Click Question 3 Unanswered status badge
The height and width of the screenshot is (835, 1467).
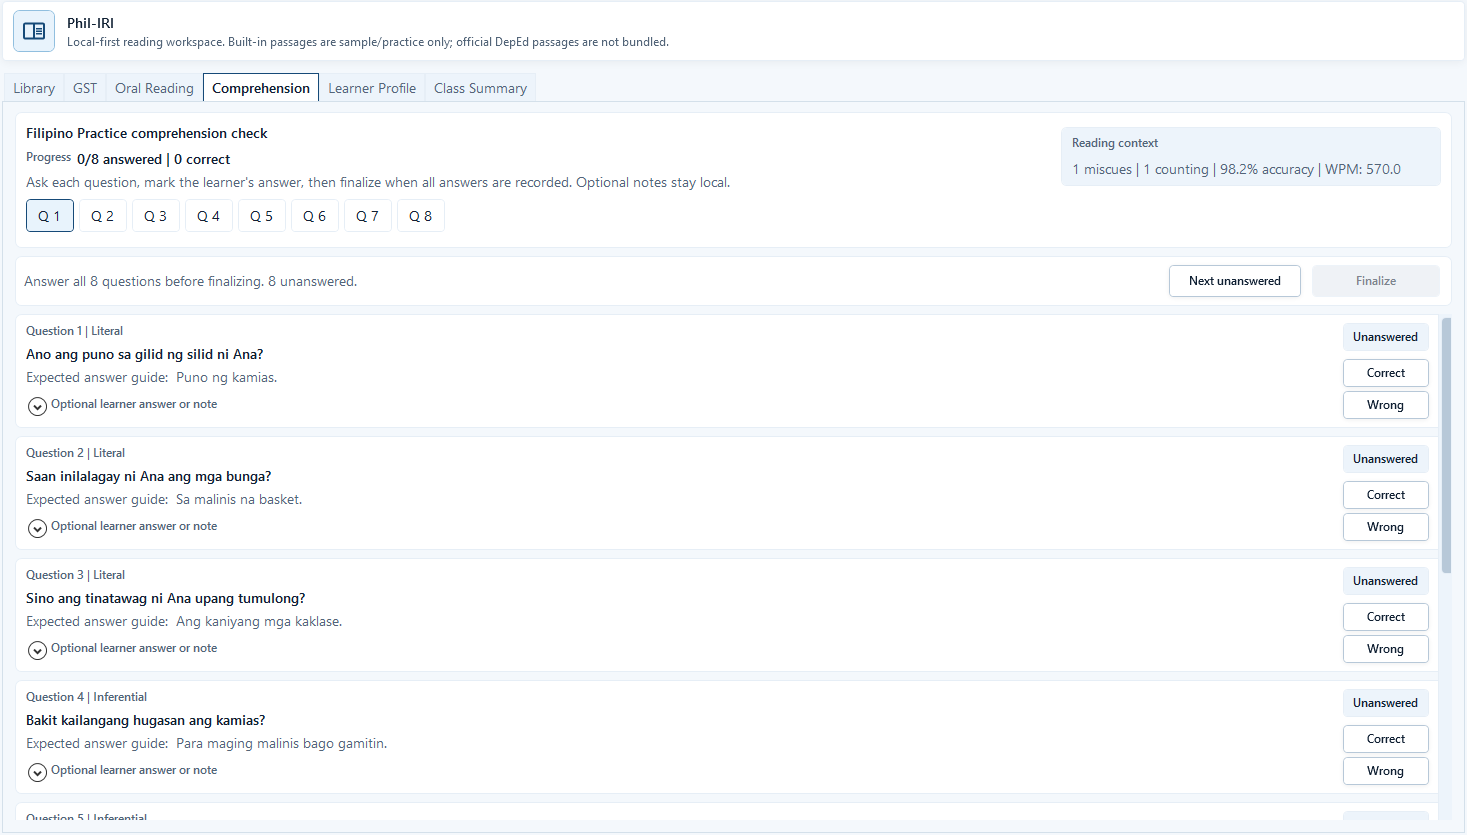click(x=1386, y=581)
